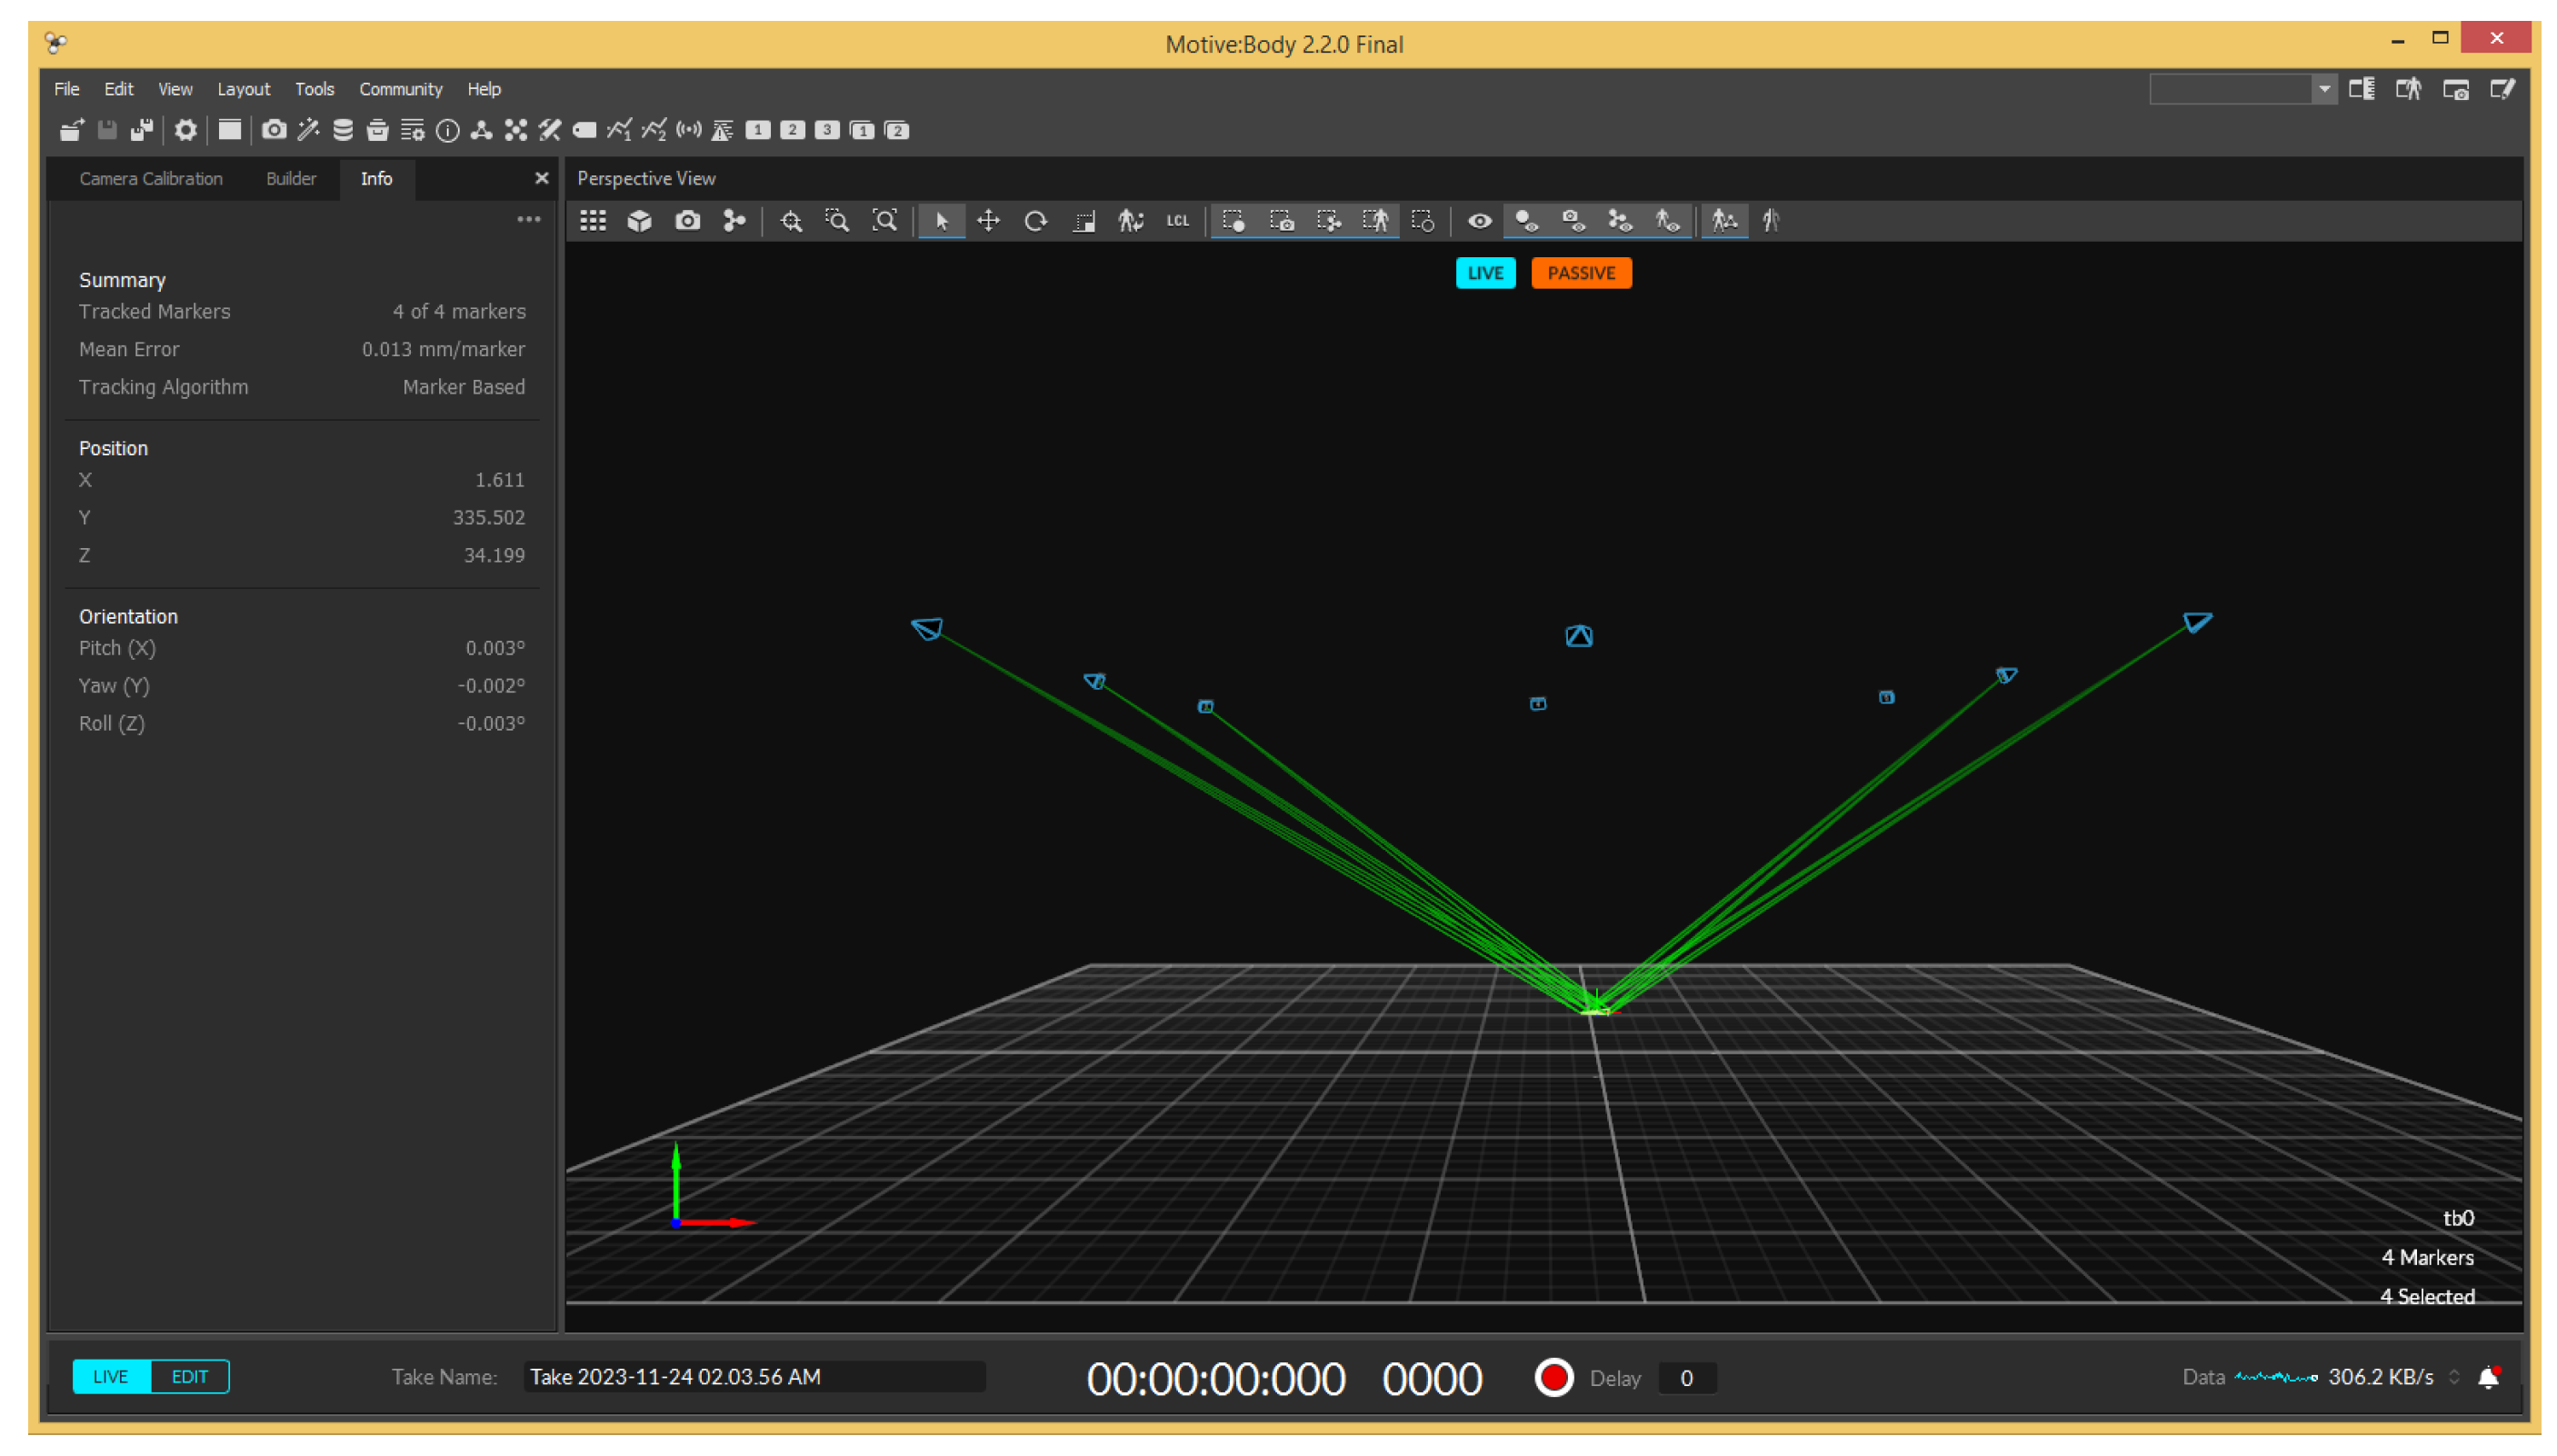
Task: Expand the data rate arrows indicator
Action: click(x=2453, y=1377)
